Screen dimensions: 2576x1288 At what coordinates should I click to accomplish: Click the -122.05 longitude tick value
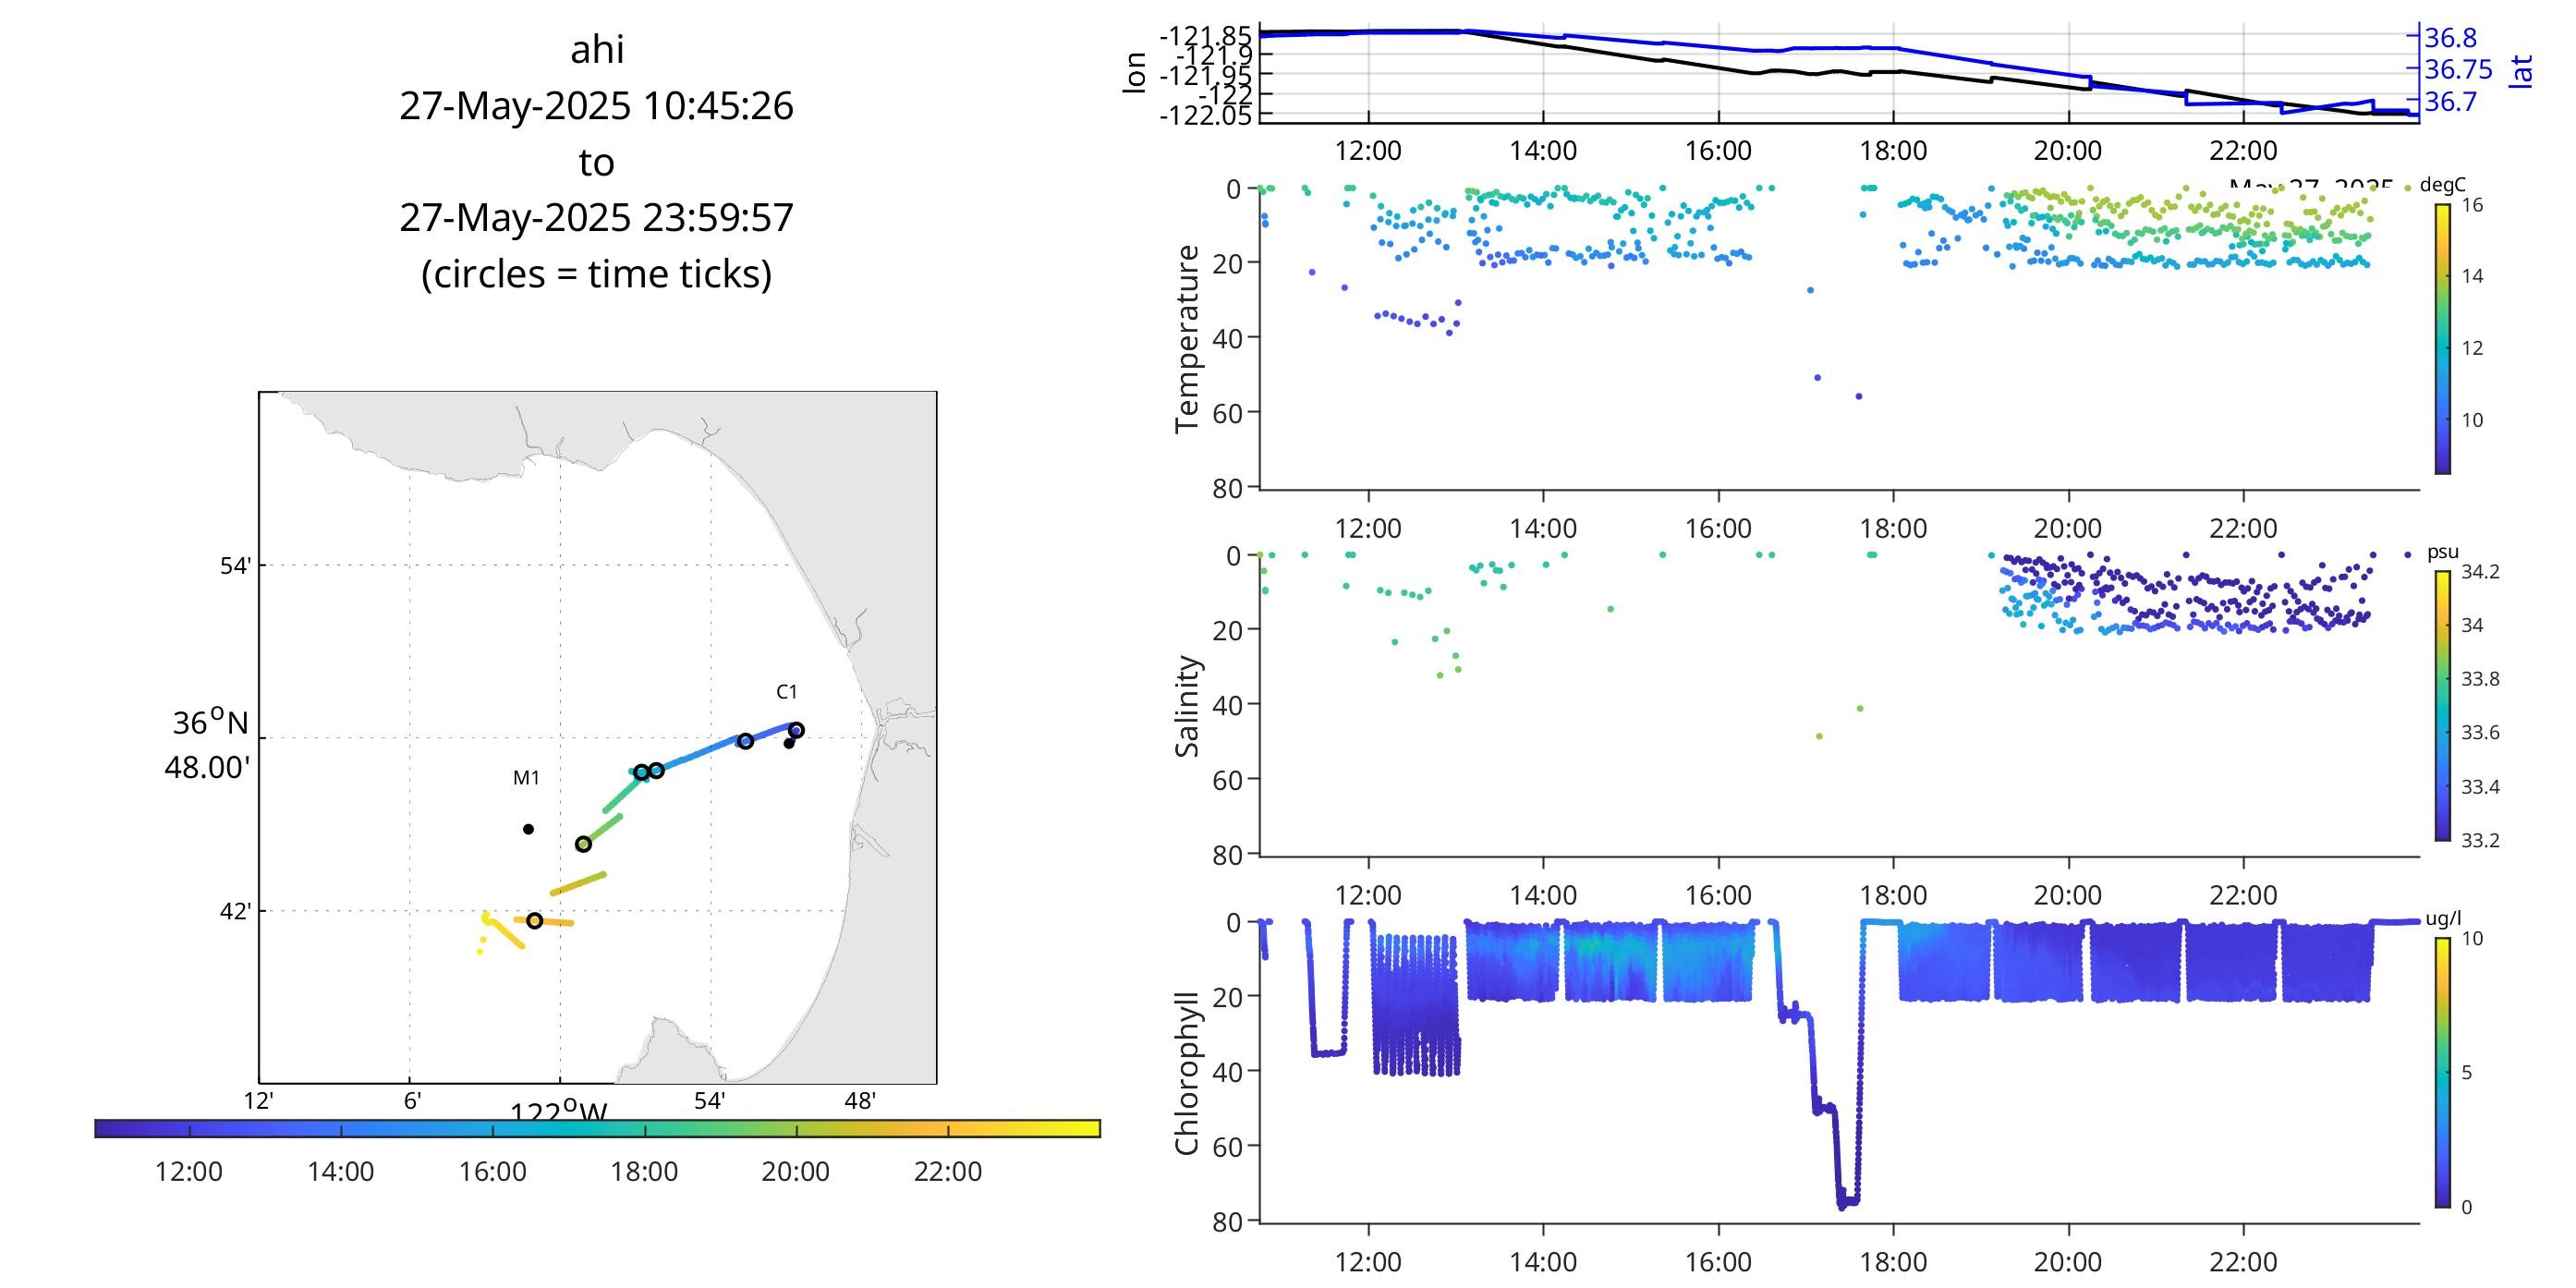1205,115
